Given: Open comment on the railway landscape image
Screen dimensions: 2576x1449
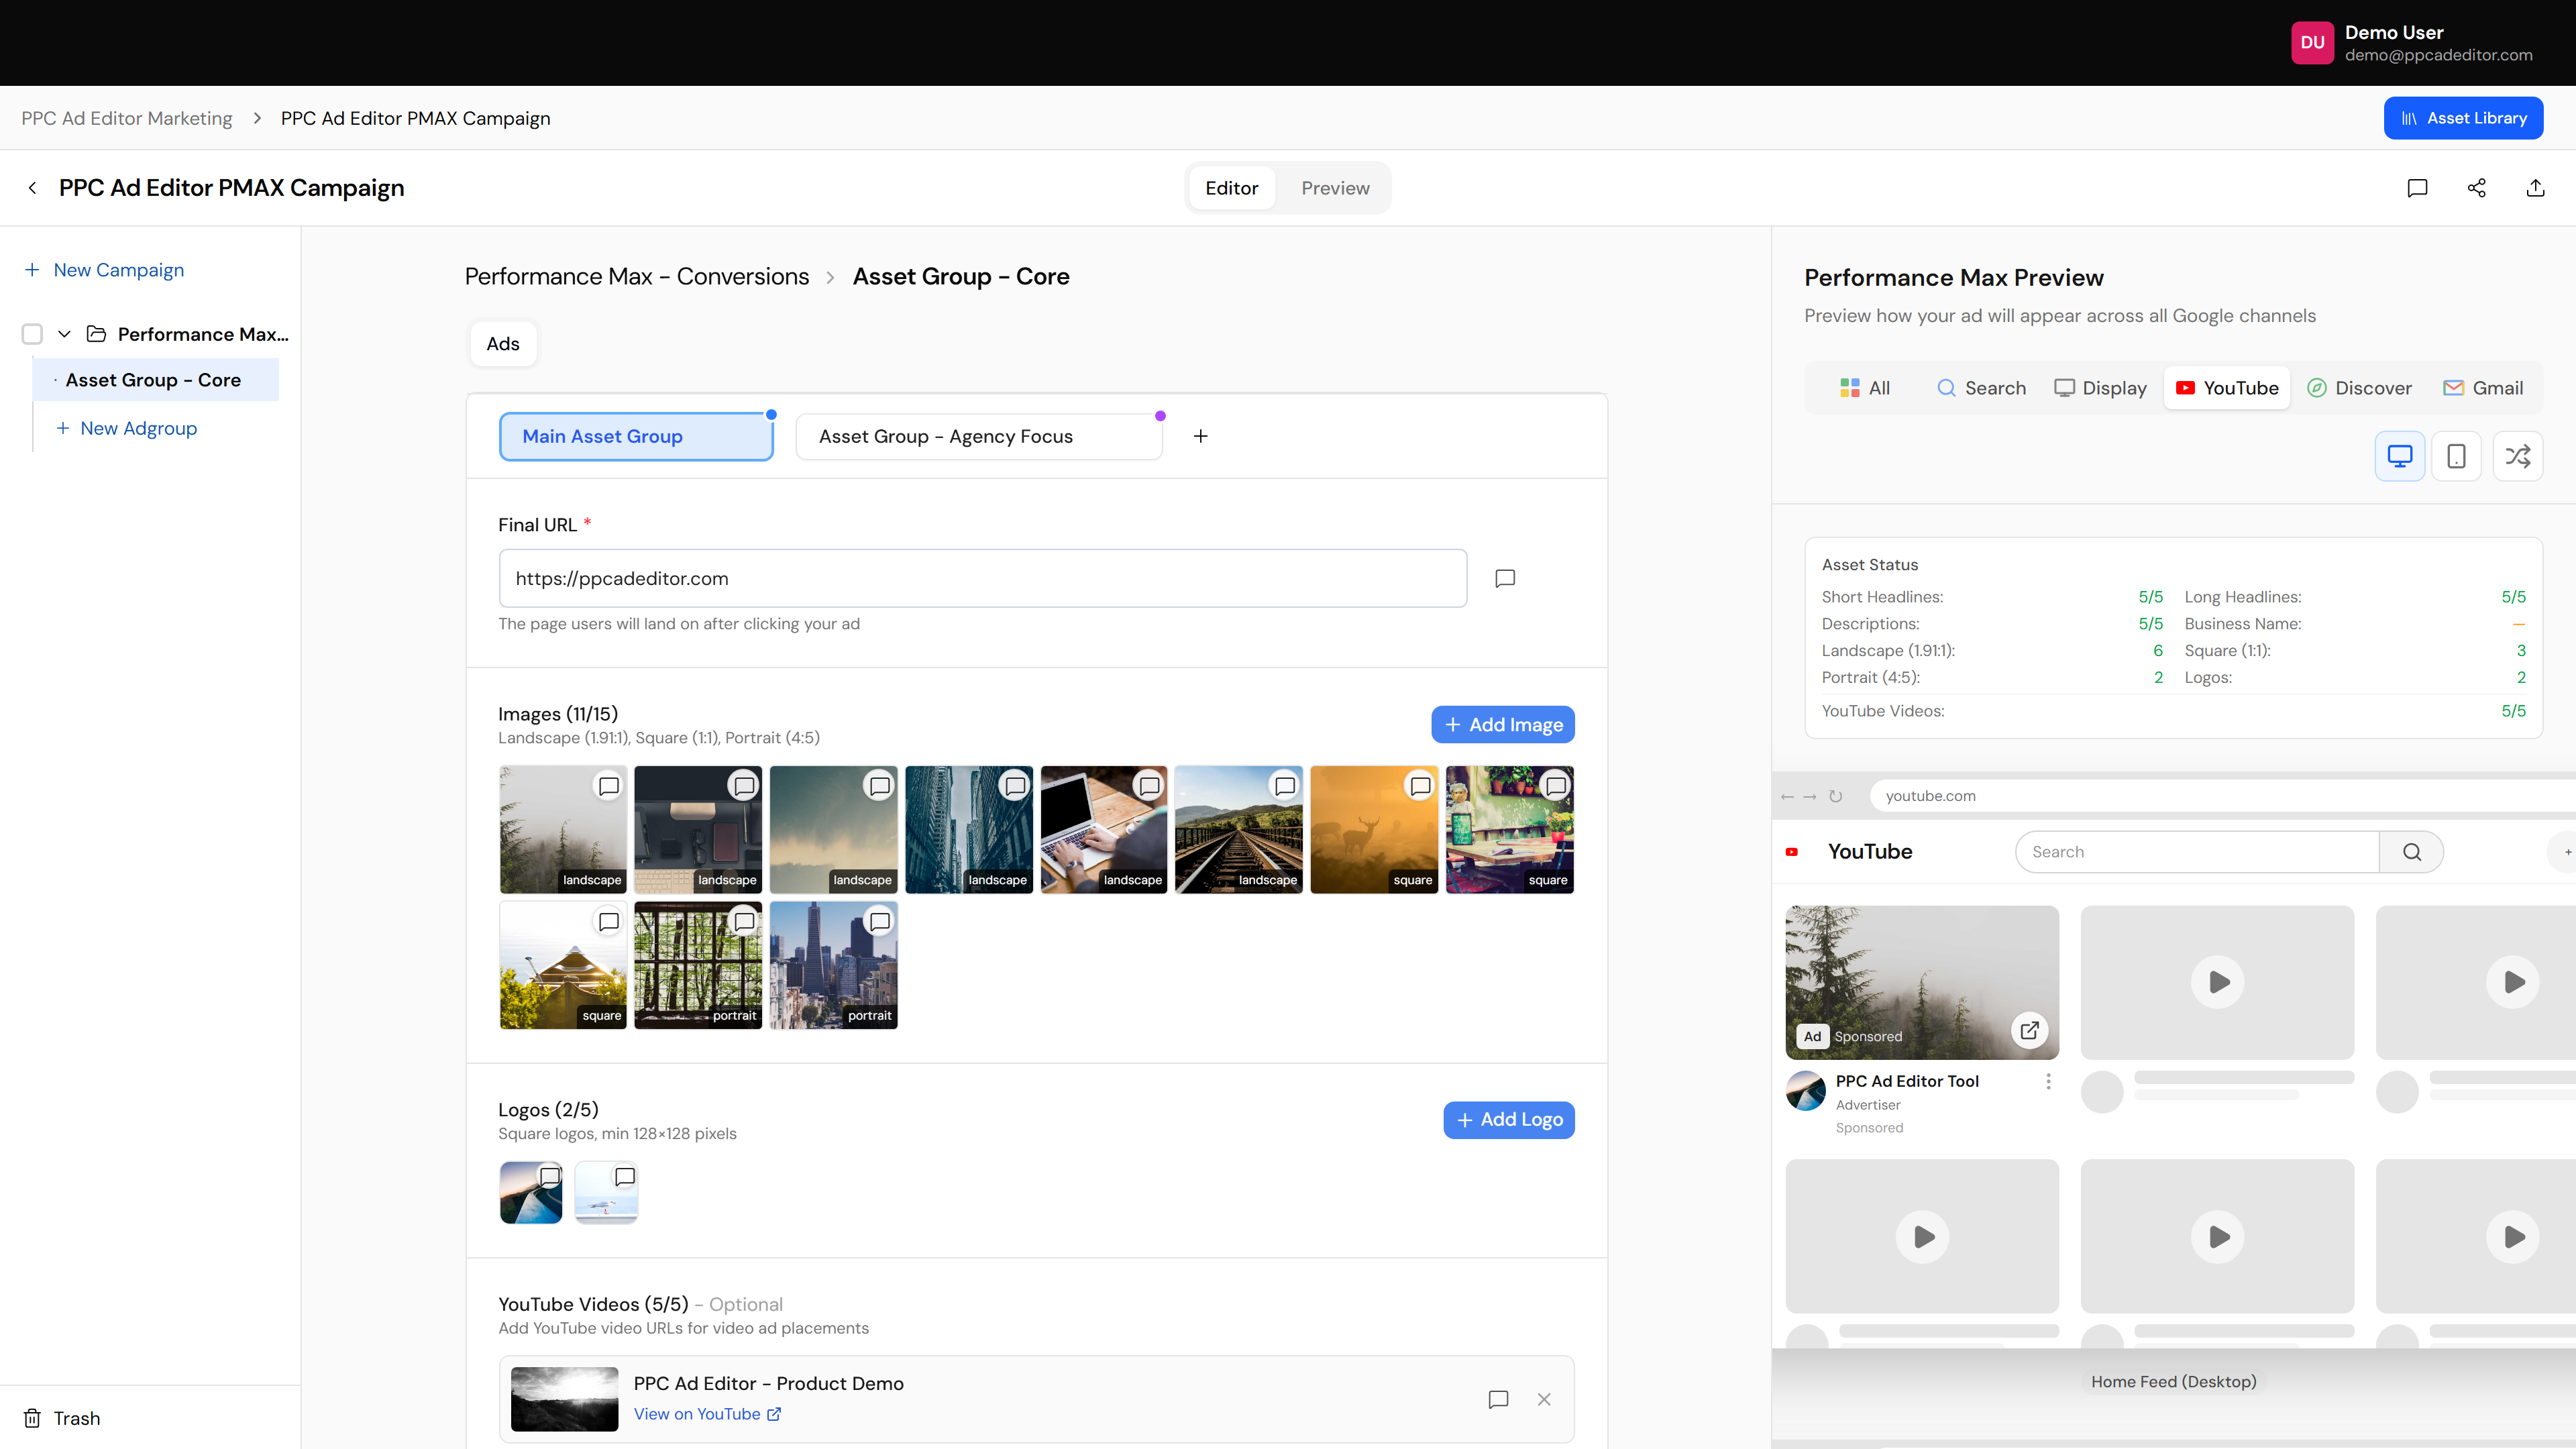Looking at the screenshot, I should pos(1285,786).
